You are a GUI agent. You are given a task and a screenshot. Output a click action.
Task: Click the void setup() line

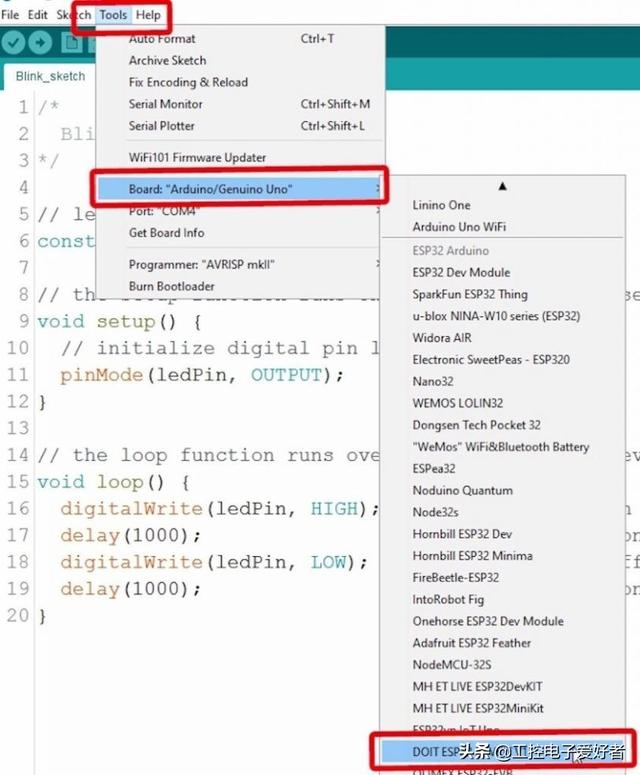(x=119, y=322)
